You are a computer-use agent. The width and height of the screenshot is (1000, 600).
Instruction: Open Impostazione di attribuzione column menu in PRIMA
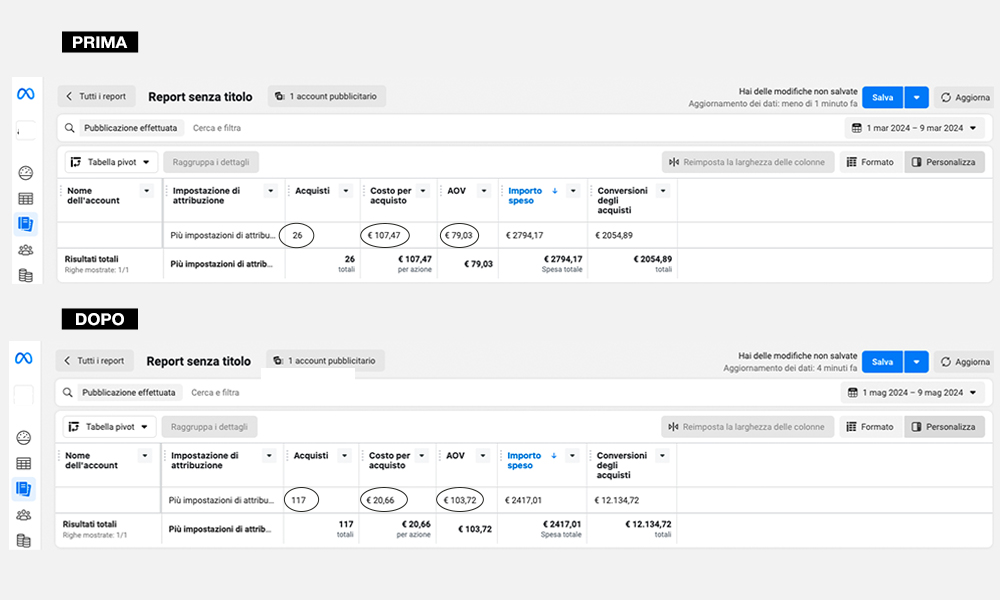[x=270, y=191]
